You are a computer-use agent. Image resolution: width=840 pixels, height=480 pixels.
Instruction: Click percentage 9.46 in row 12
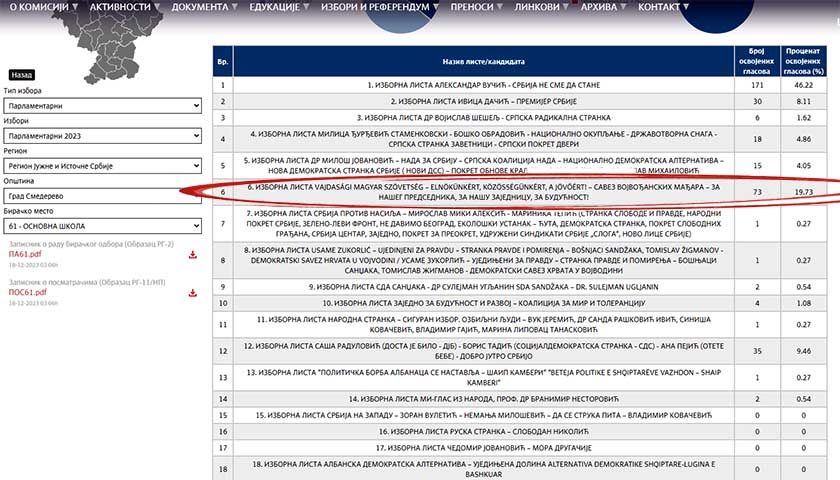pyautogui.click(x=803, y=351)
